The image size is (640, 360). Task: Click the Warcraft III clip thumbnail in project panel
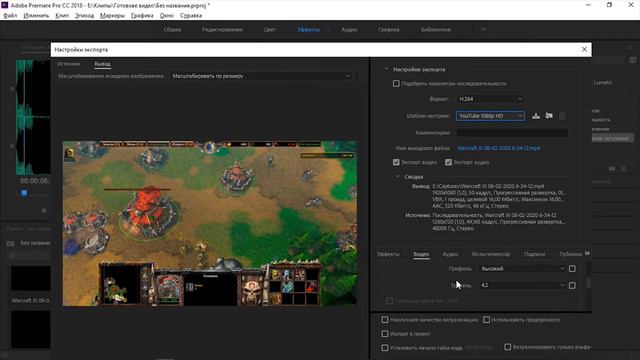[31, 278]
